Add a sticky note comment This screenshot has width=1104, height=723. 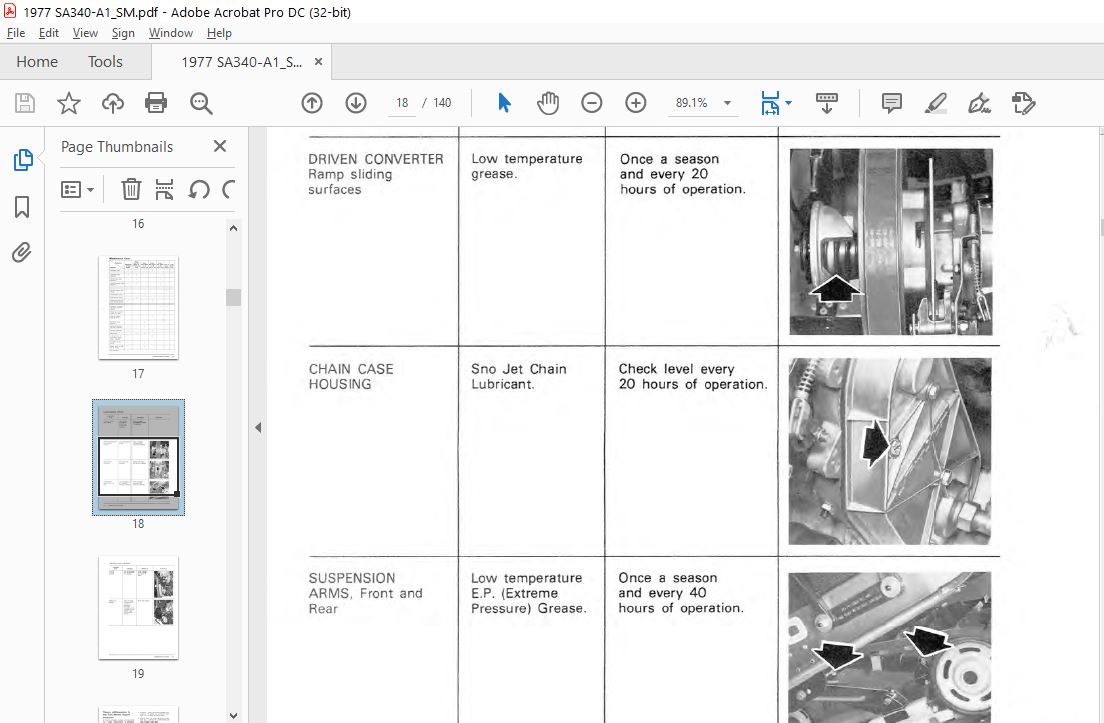(x=891, y=103)
